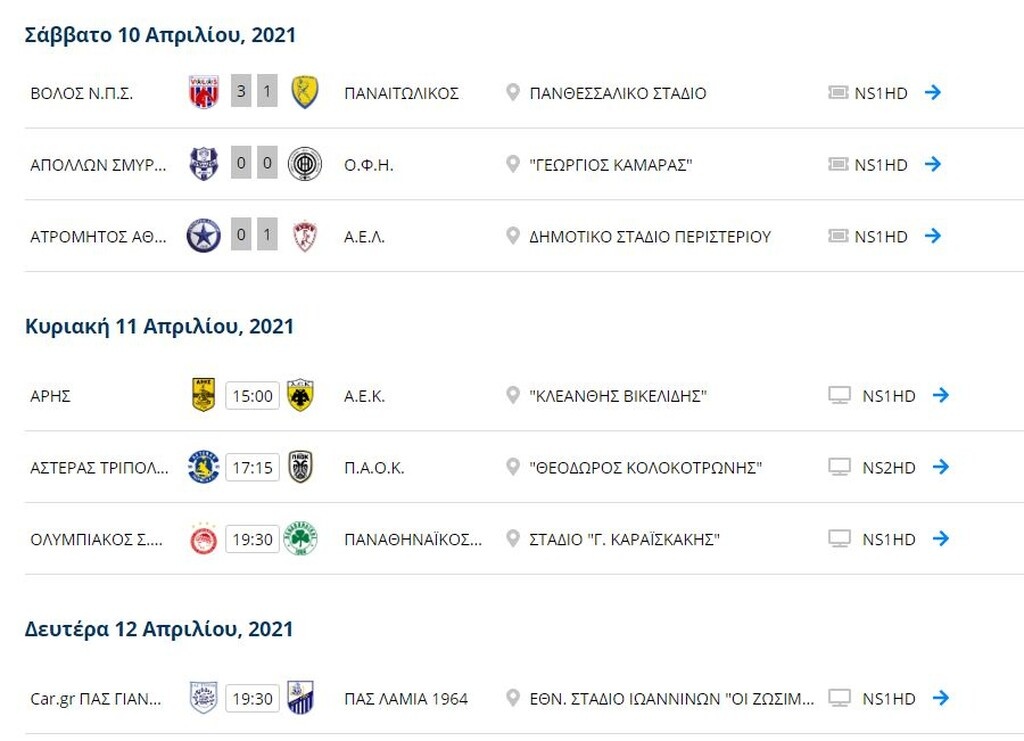Click the Ο.Φ.Η. club logo

coord(305,164)
